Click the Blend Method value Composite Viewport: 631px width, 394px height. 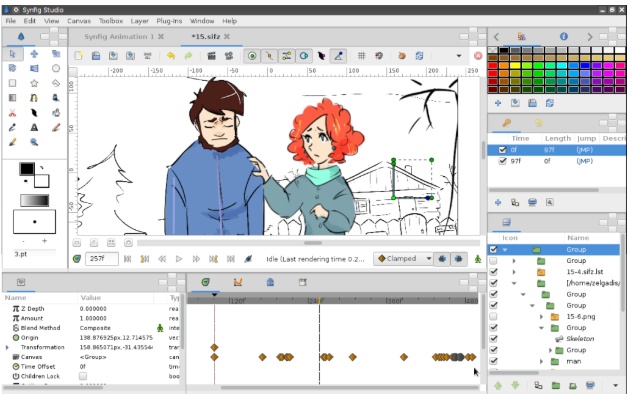click(95, 328)
